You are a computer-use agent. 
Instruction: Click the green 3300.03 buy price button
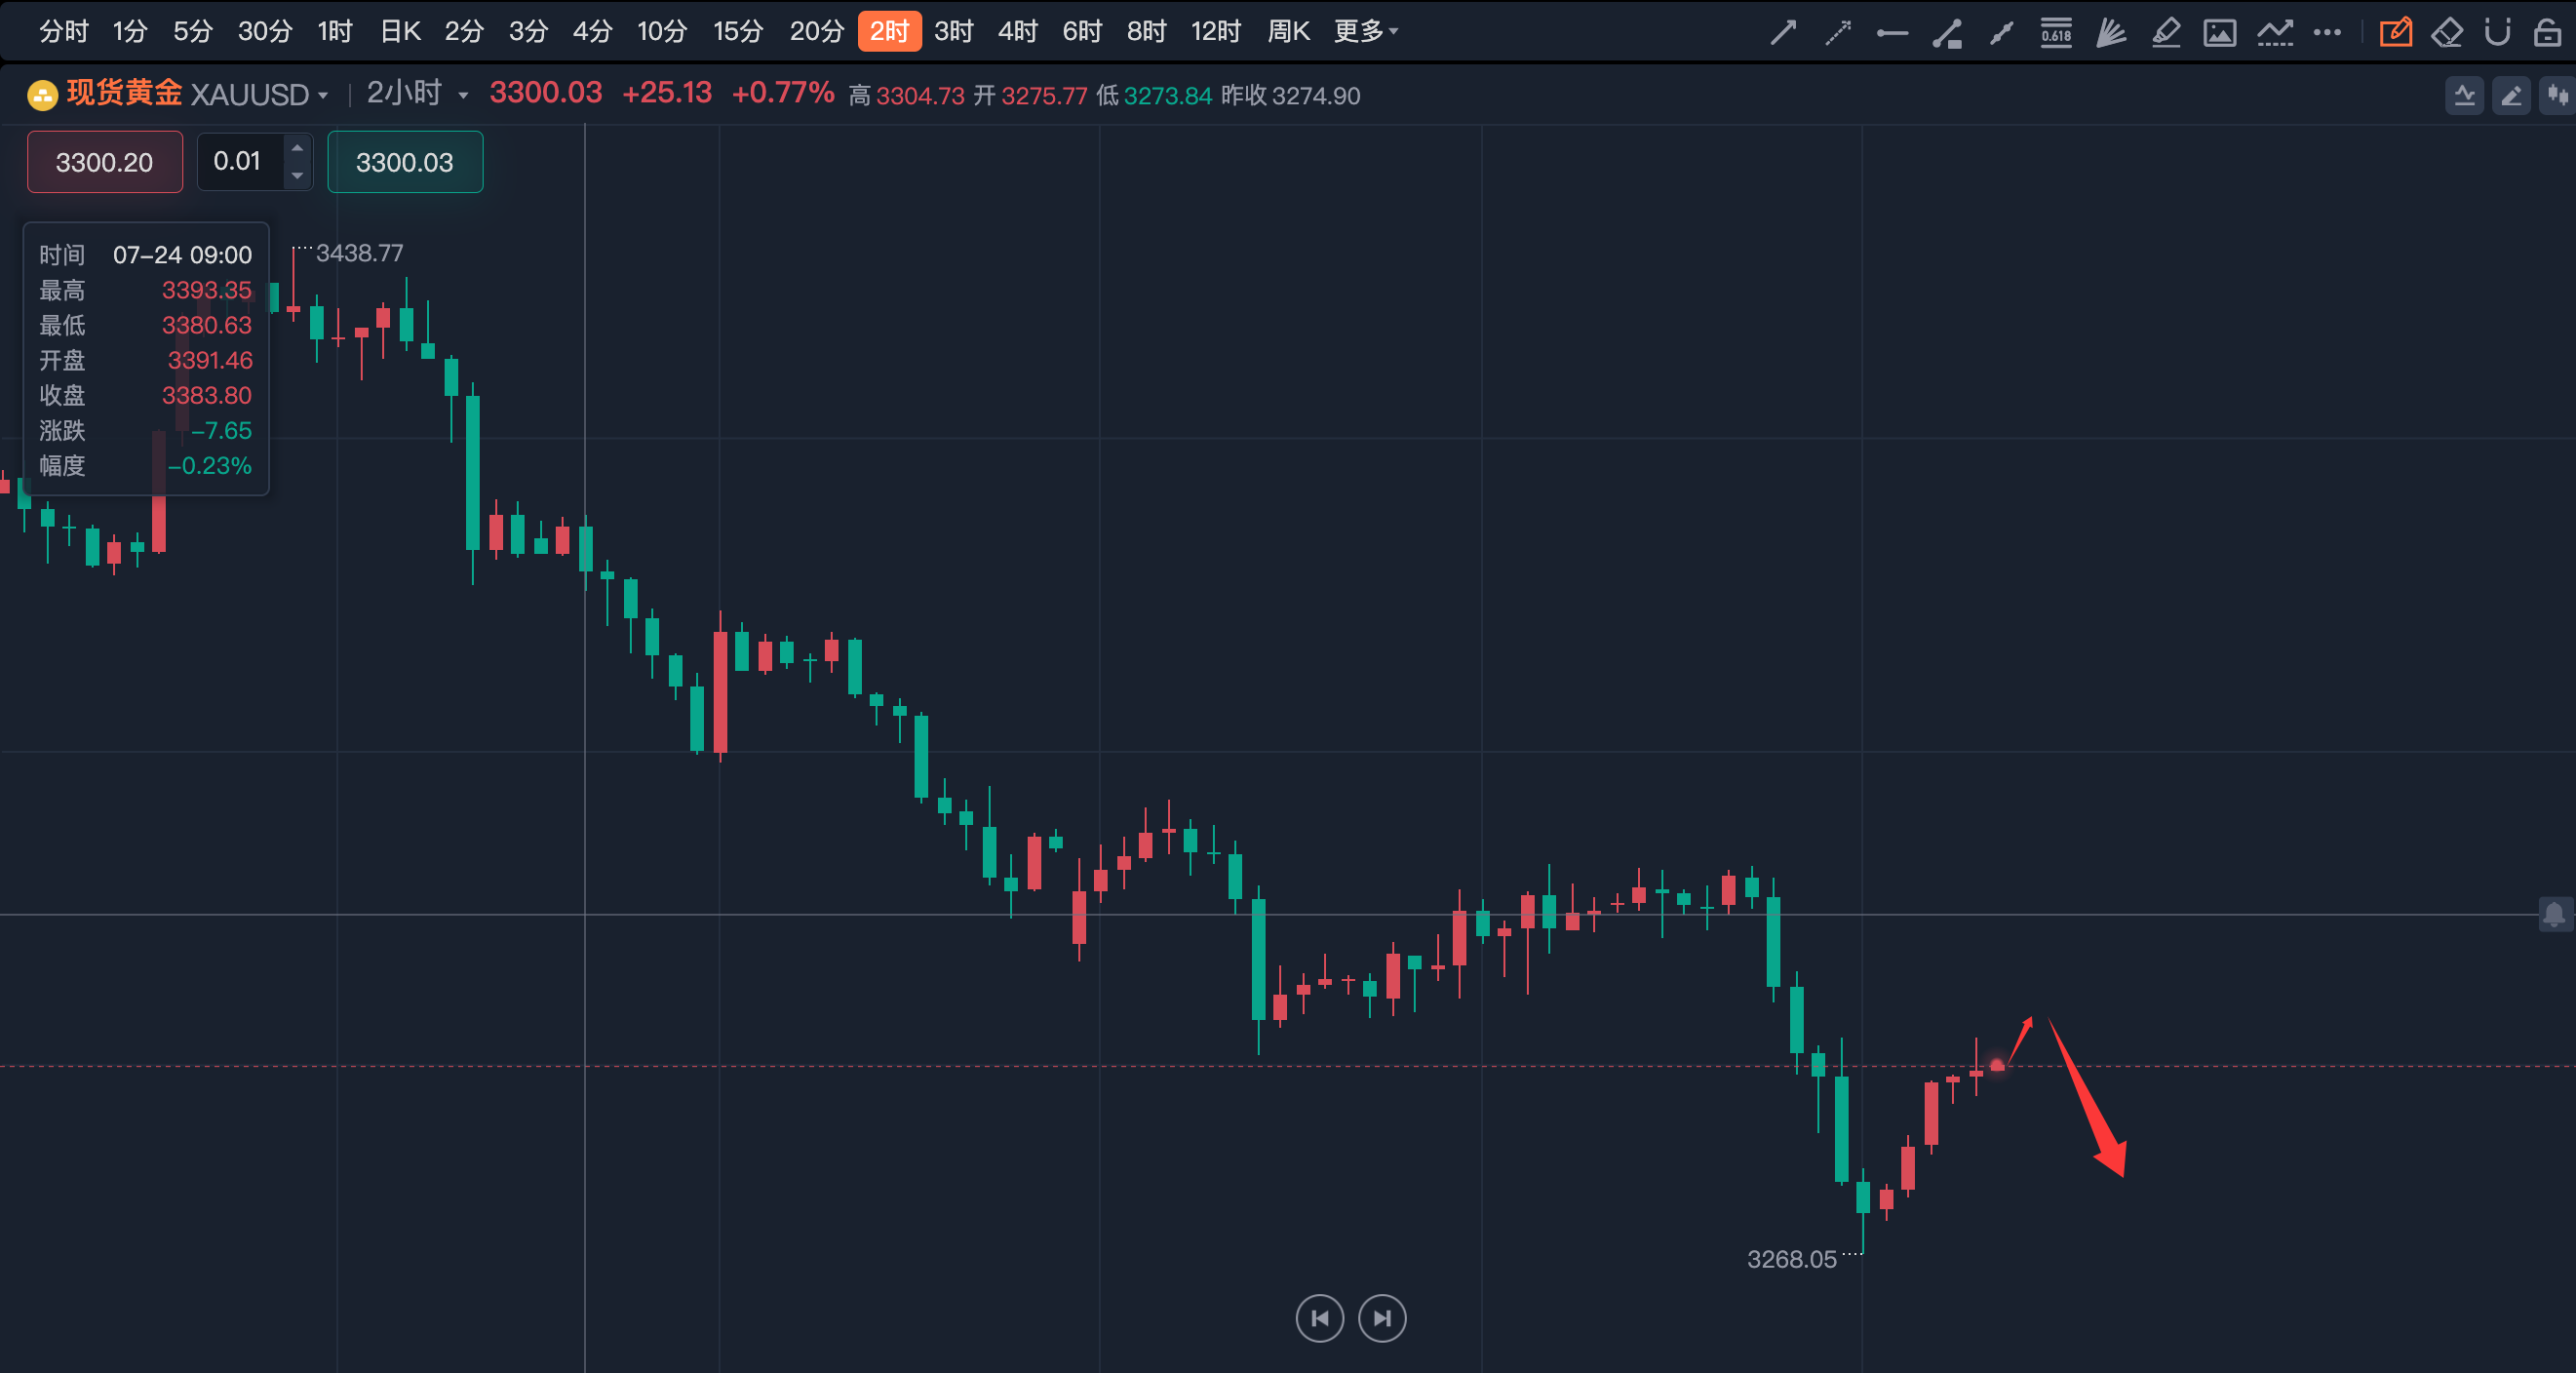pyautogui.click(x=405, y=162)
